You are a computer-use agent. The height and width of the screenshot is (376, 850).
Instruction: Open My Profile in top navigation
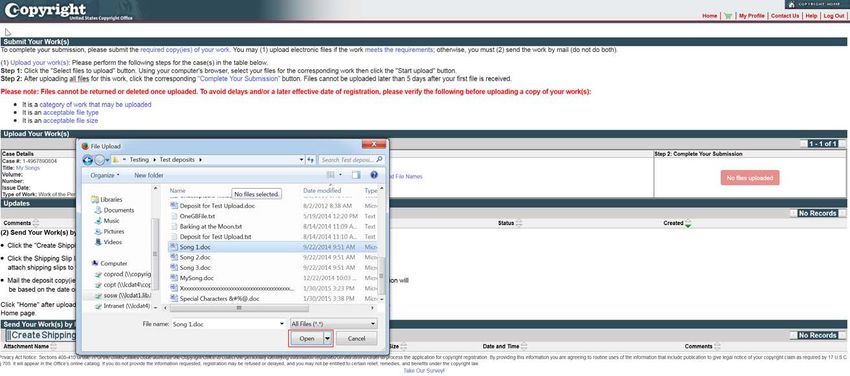coord(751,16)
